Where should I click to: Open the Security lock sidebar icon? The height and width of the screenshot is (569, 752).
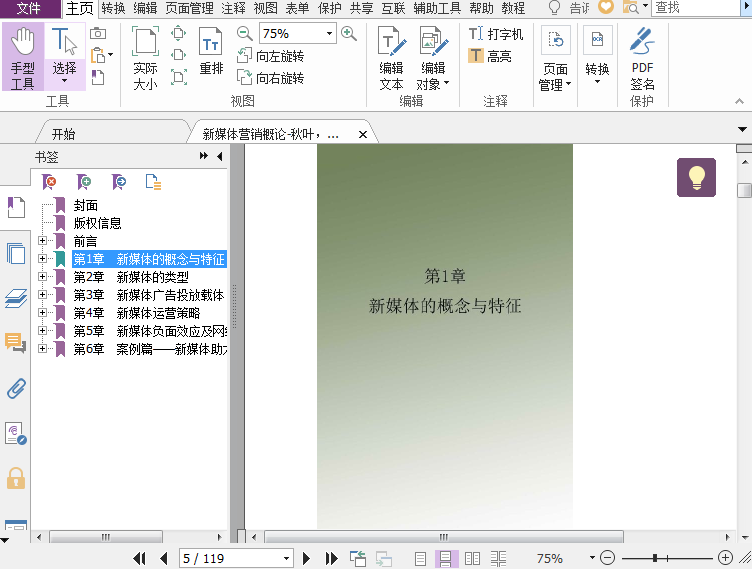(x=16, y=478)
